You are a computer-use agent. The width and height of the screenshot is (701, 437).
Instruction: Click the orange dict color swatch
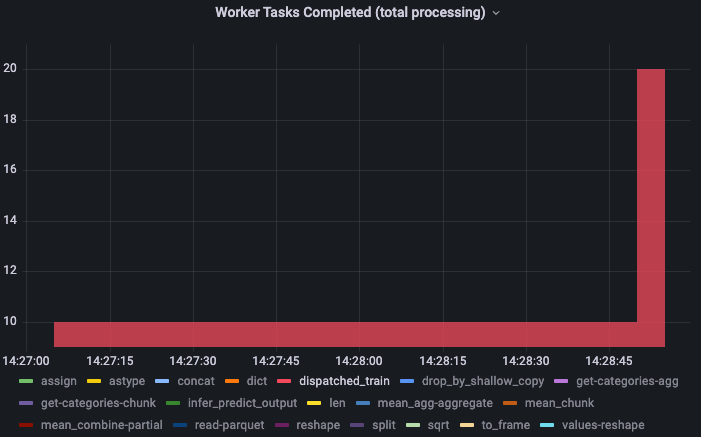[232, 381]
